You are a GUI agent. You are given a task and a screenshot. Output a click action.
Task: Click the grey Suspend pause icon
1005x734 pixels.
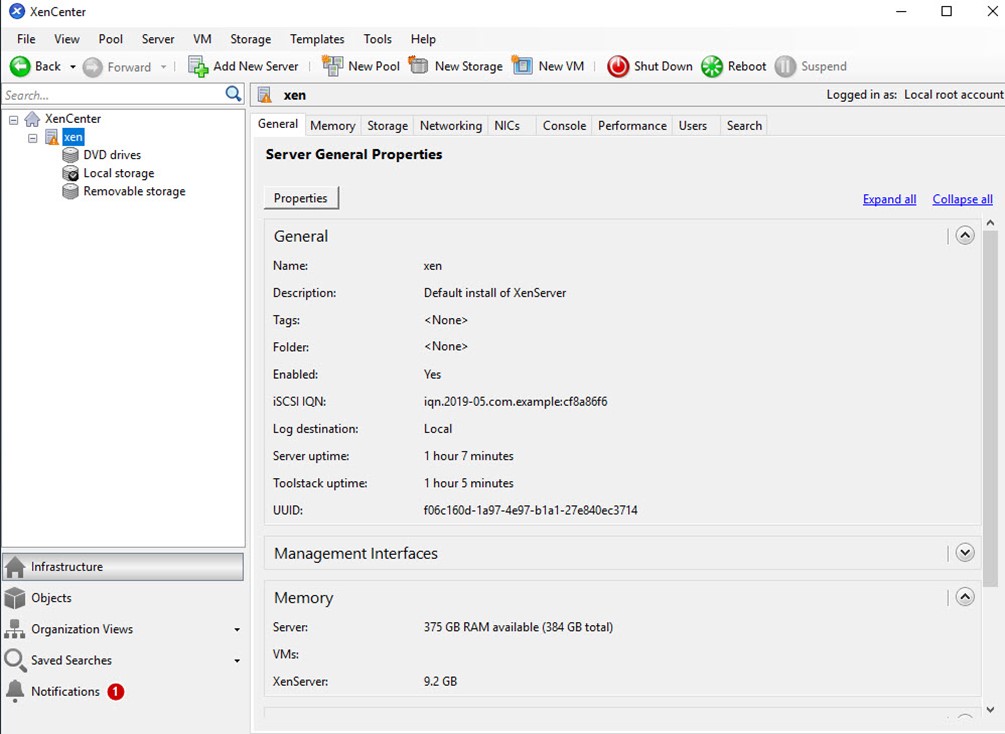click(785, 67)
